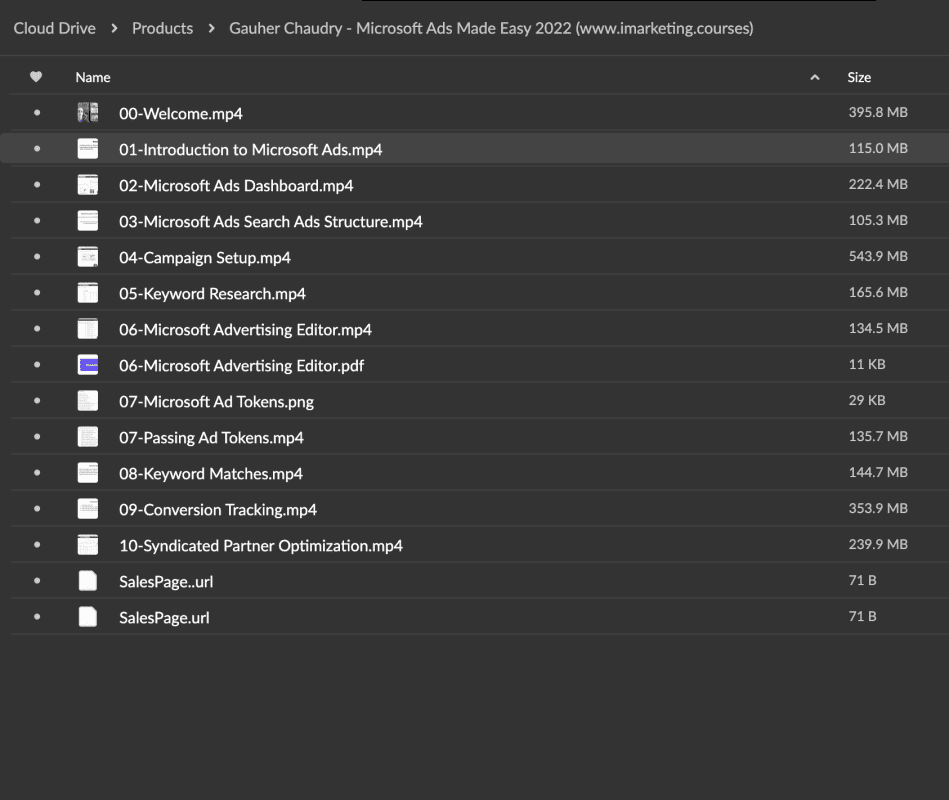Sort by the Name column header
Viewport: 949px width, 800px height.
[93, 77]
